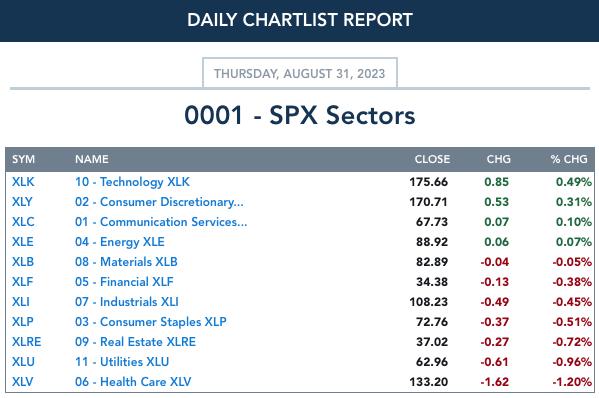Open 01 - Communication Services link
599x398 pixels.
coord(161,222)
